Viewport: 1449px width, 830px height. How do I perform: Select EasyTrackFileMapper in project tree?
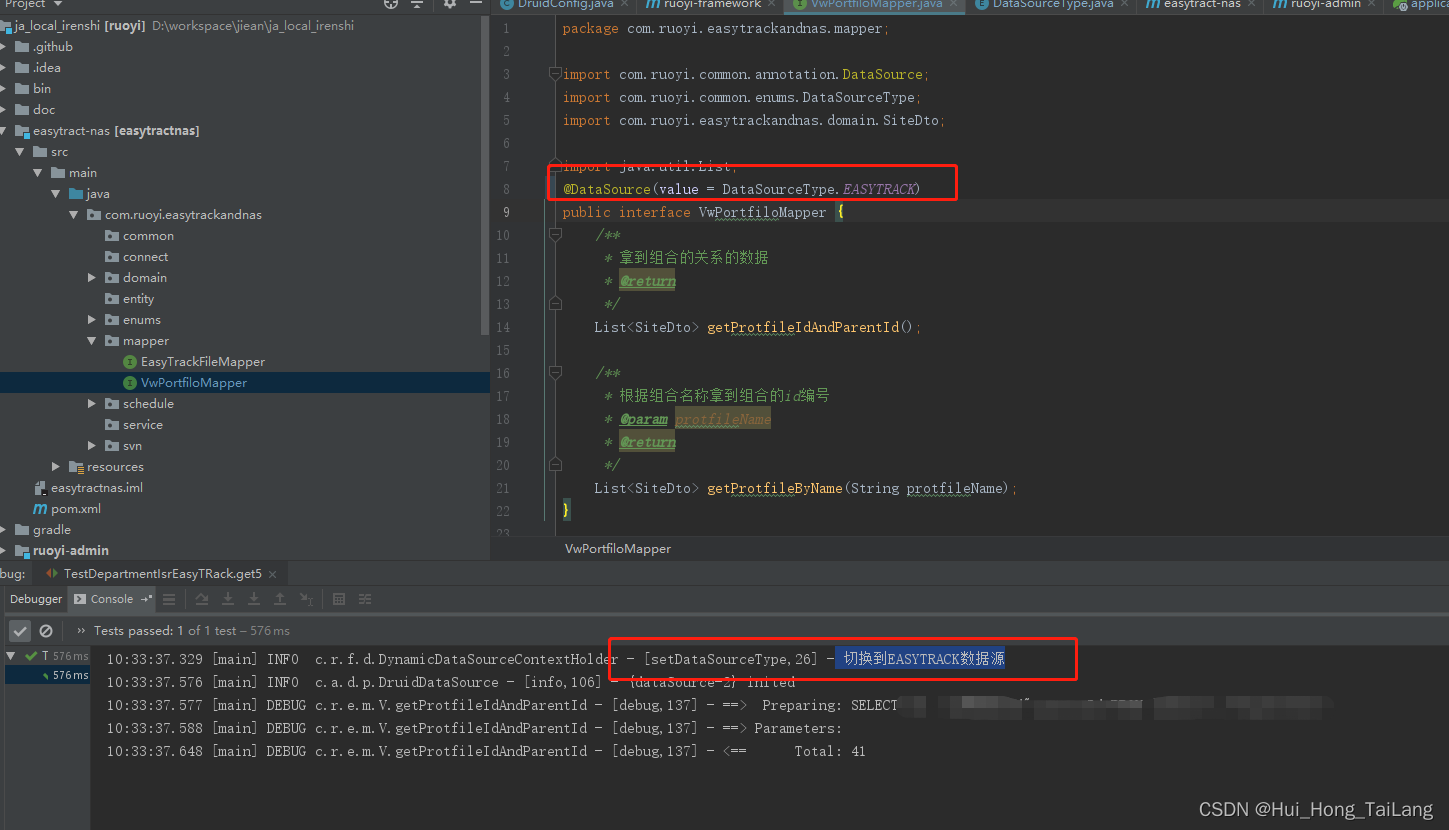coord(203,362)
